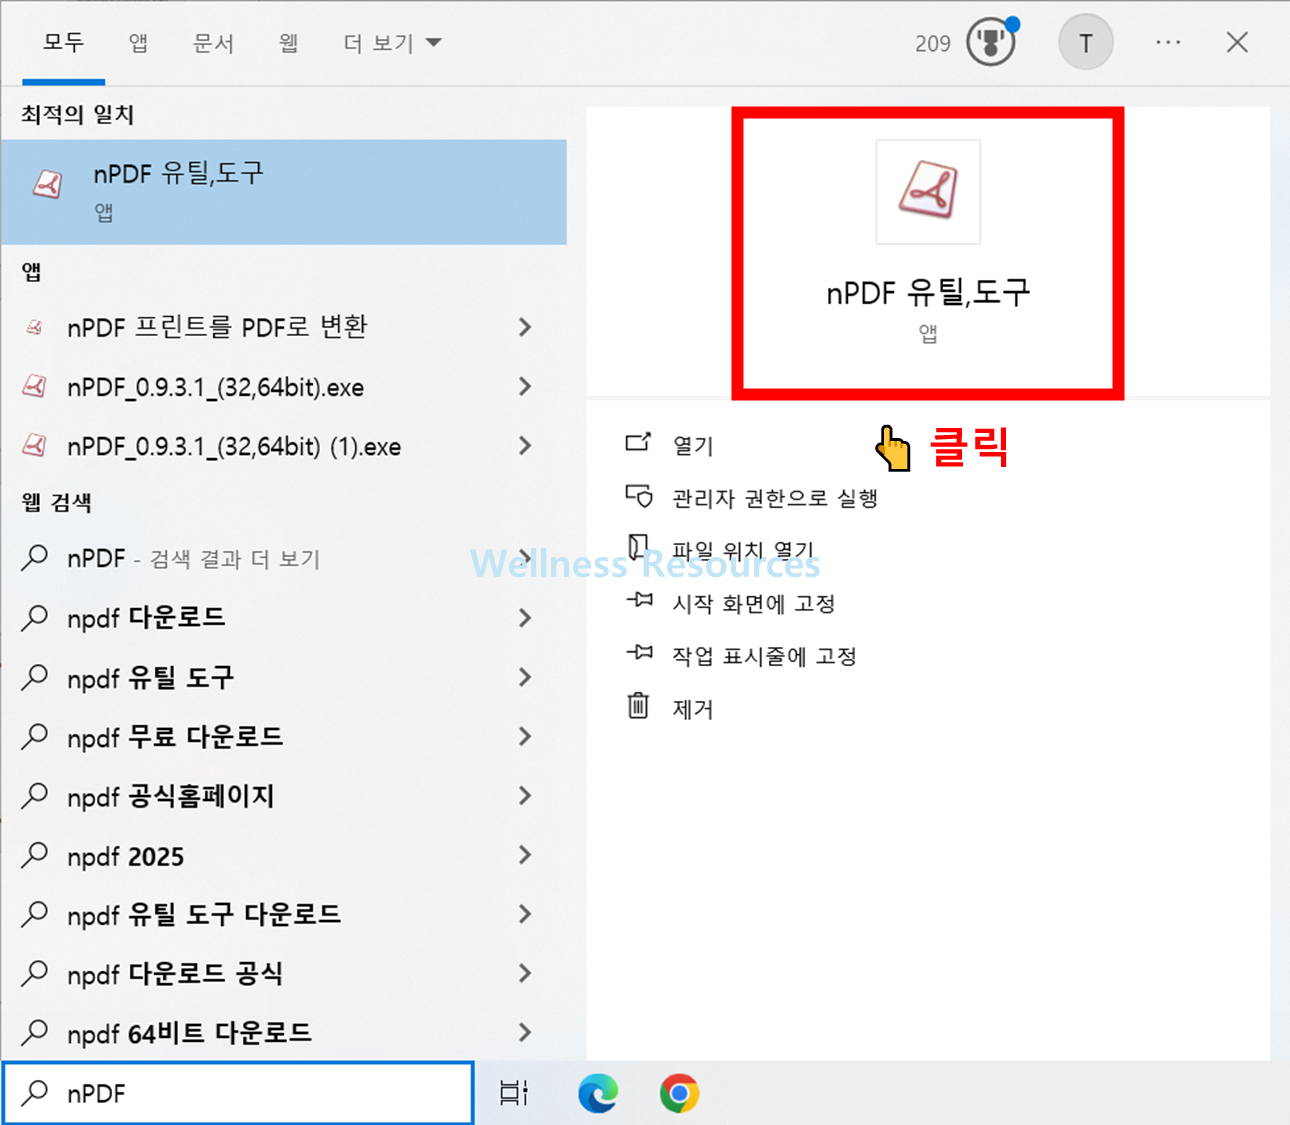Click icon beside nPDF_0.9.3.1_(32,64bit) (1).exe
Screen dimensions: 1290x1125
(x=35, y=445)
